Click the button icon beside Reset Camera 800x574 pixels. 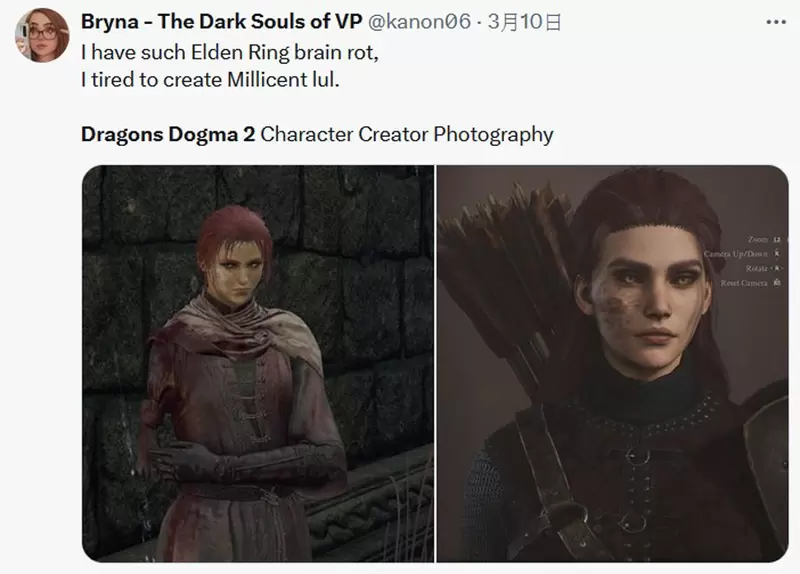777,283
